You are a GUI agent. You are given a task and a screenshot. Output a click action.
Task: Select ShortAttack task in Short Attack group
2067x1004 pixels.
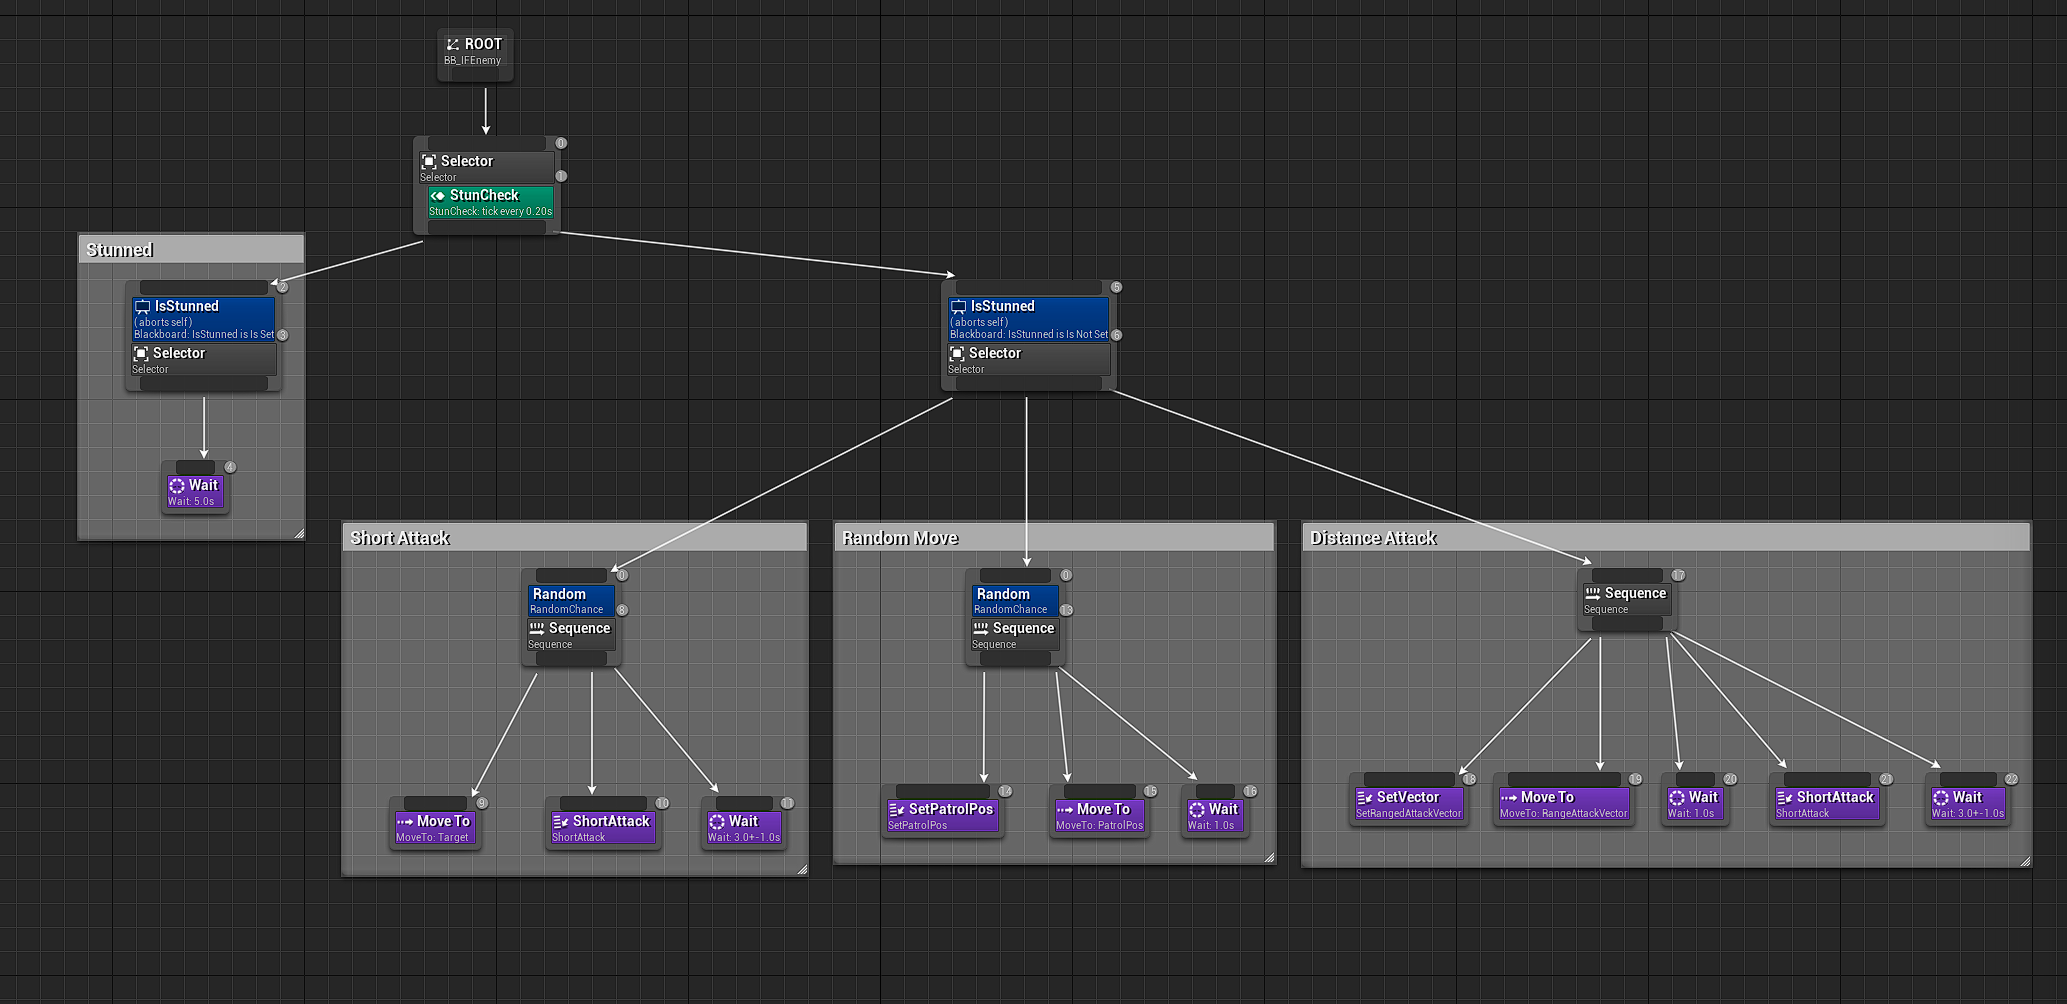click(603, 827)
